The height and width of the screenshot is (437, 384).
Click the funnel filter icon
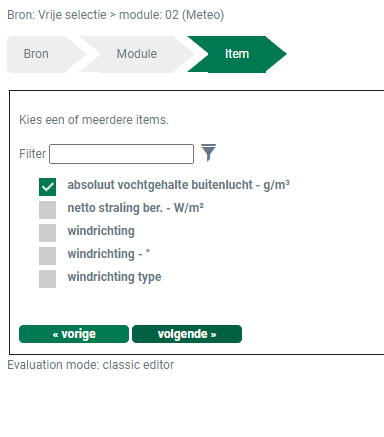click(x=209, y=153)
